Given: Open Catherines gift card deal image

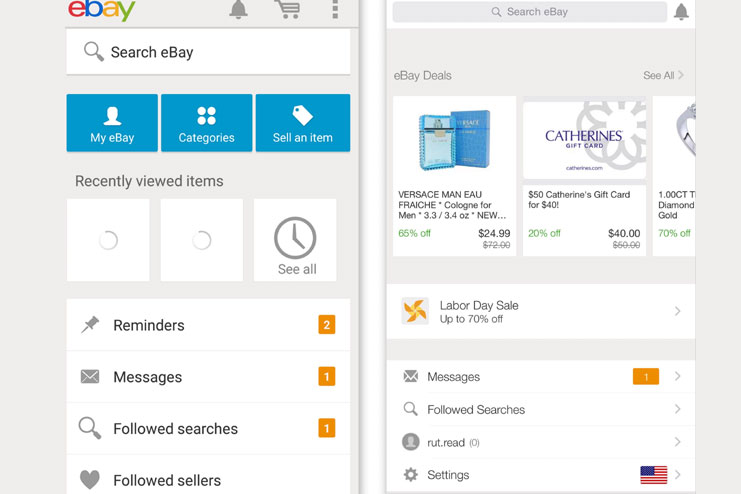Looking at the screenshot, I should [x=585, y=140].
